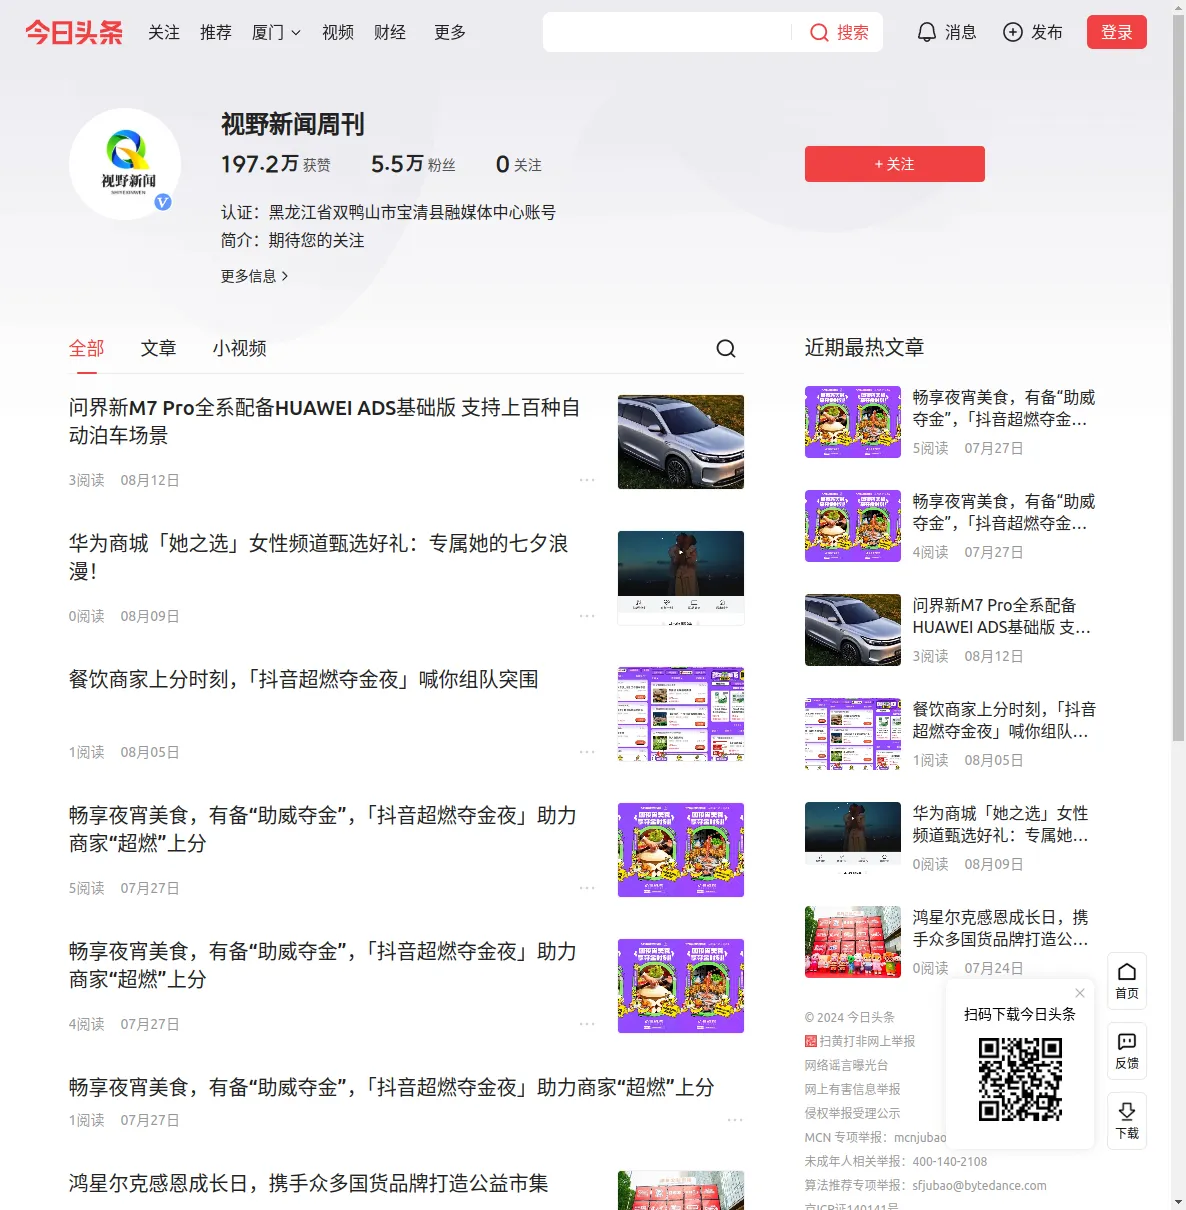This screenshot has height=1210, width=1186.
Task: Open the hot-list thumbnail for 鸿星尔克感恩成长日
Action: pyautogui.click(x=853, y=942)
